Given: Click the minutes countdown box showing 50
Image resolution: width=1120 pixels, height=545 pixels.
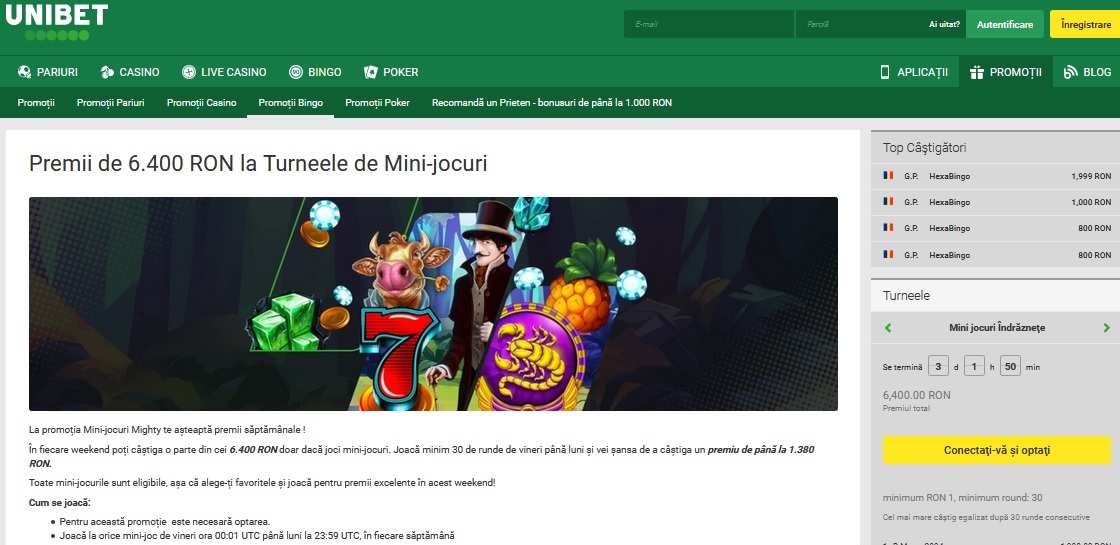Looking at the screenshot, I should 1010,366.
